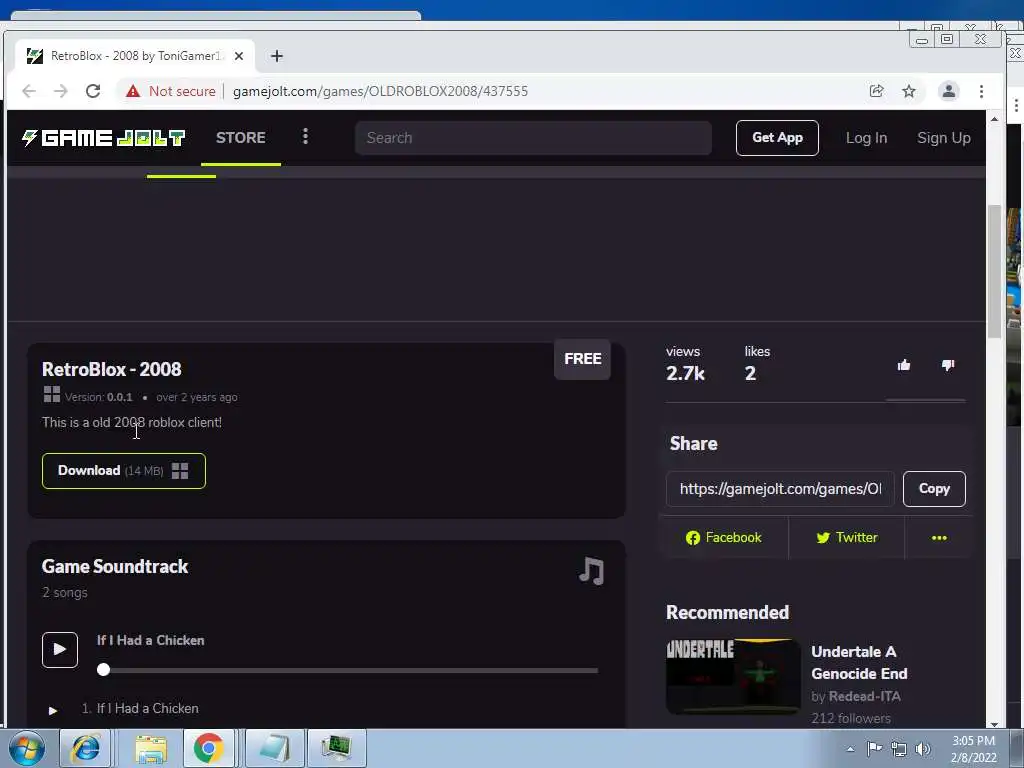Click the thumbs down dislike icon

coord(948,365)
